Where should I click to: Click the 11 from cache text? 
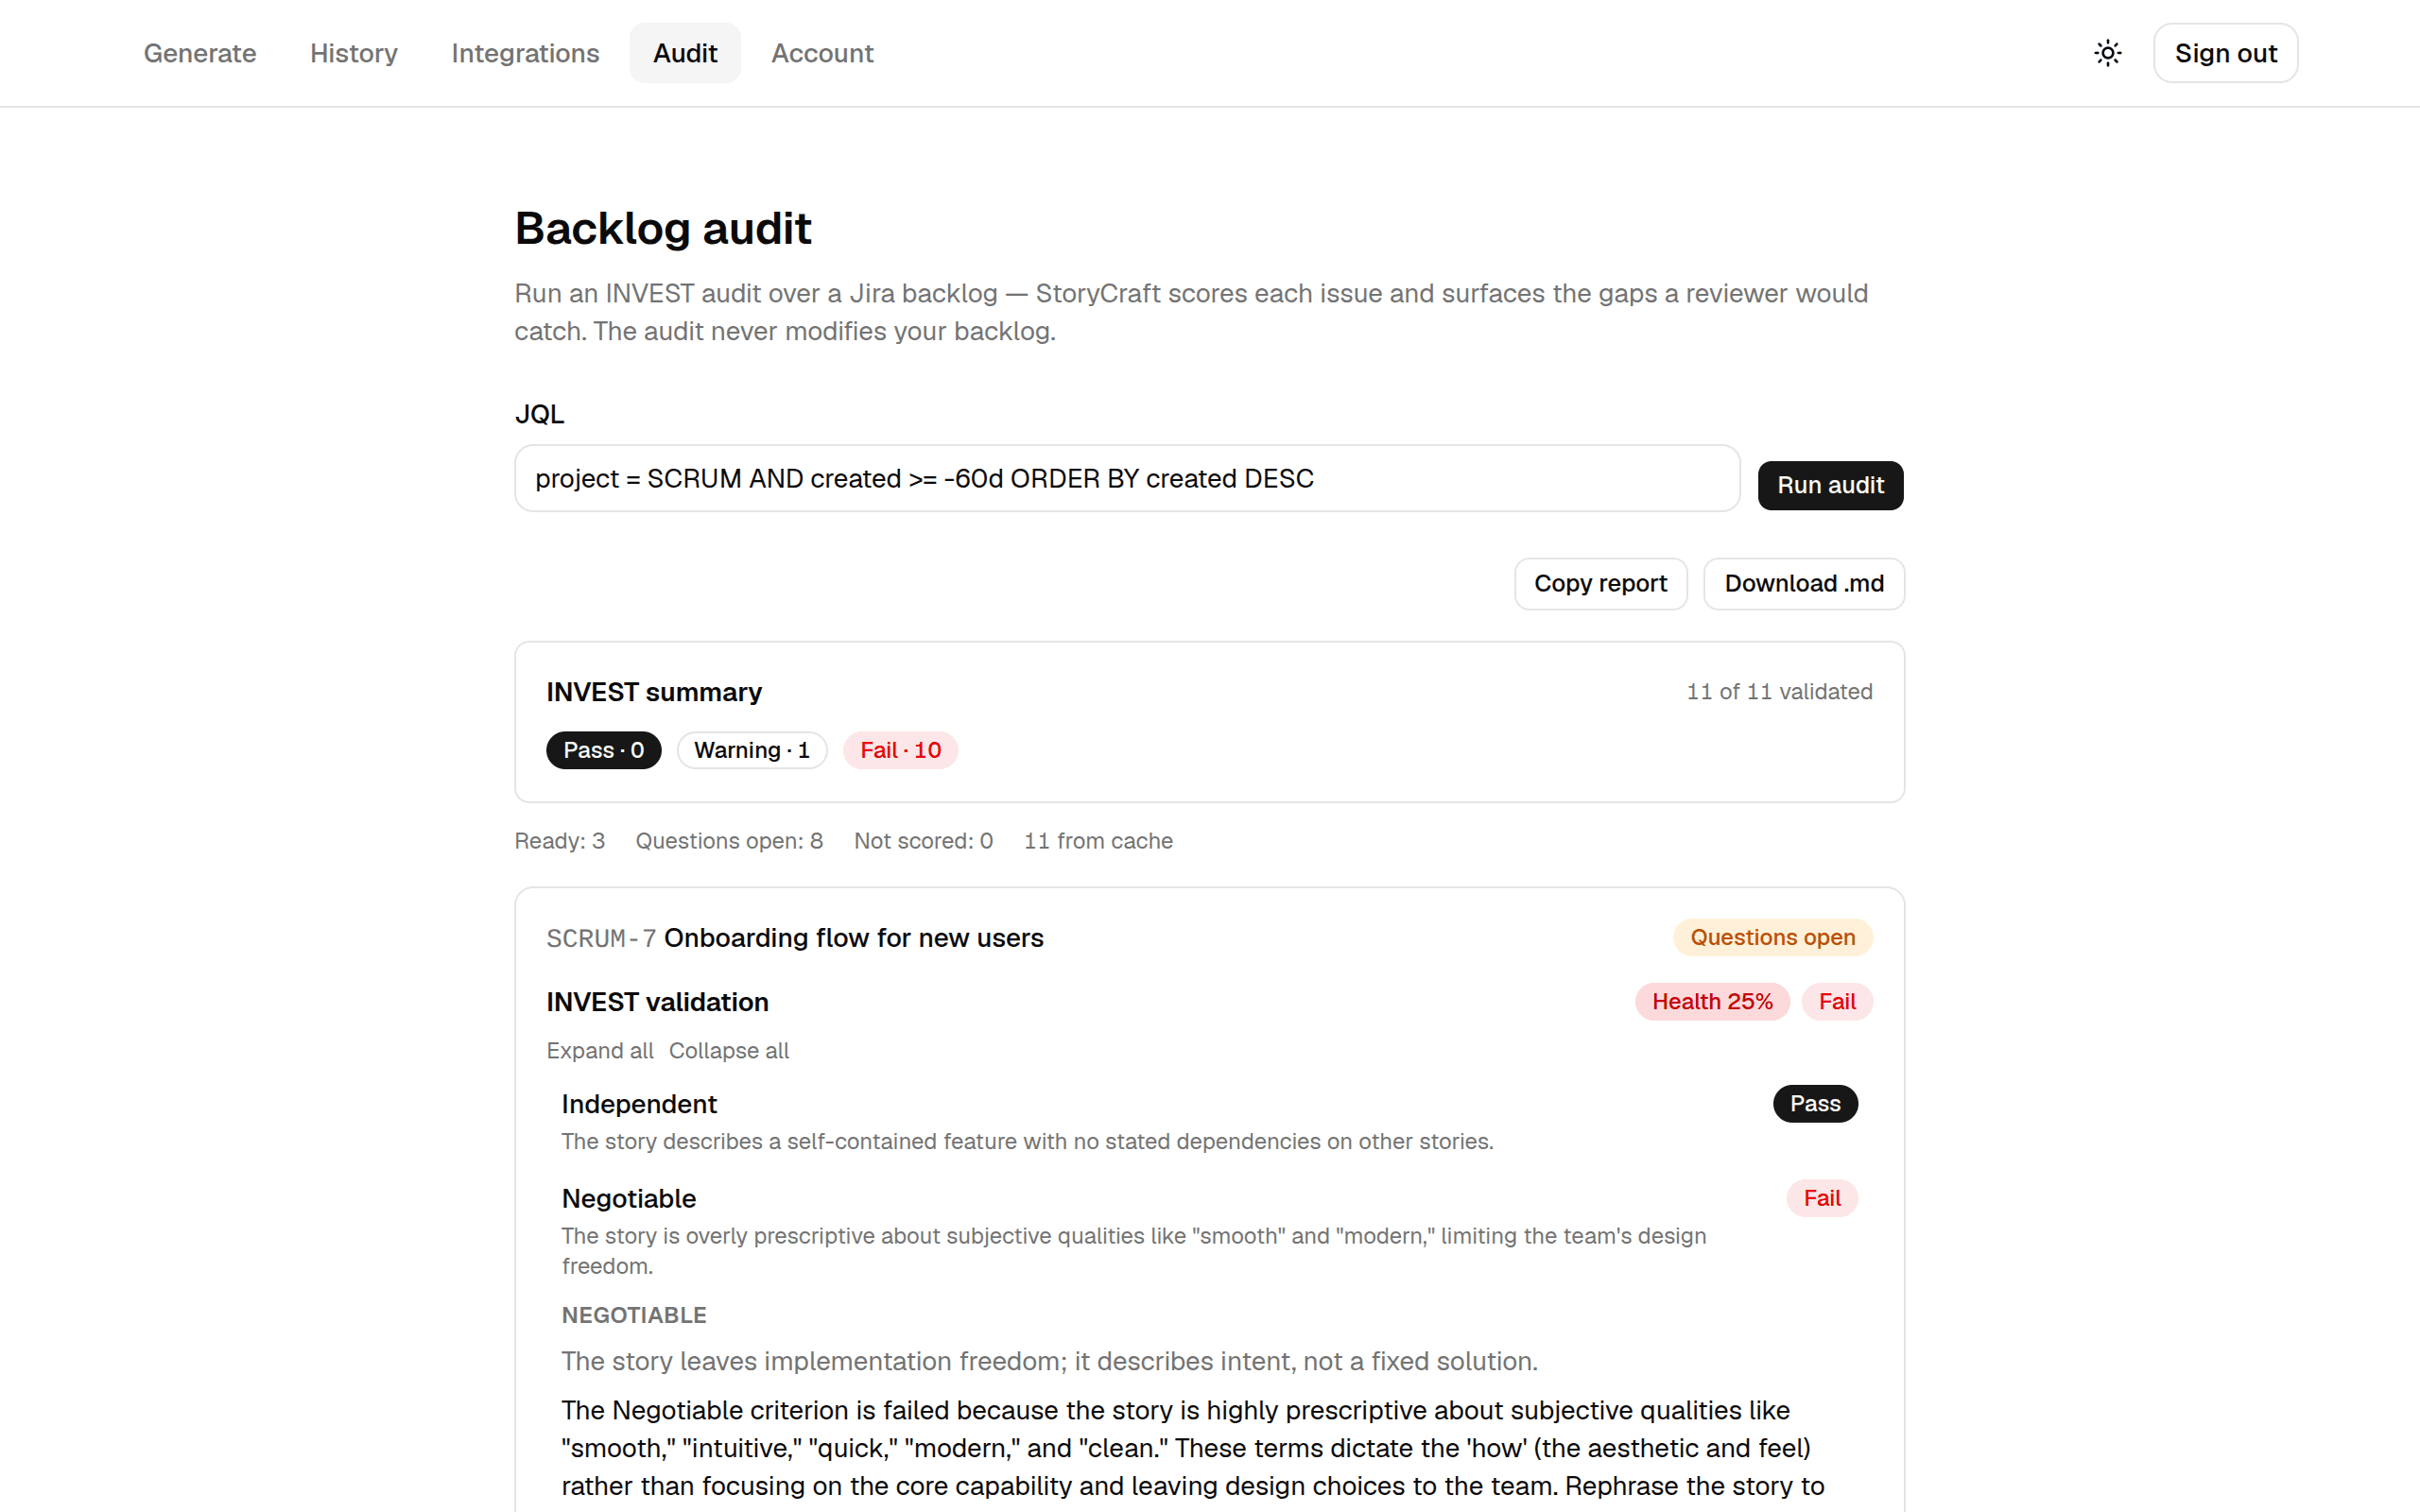click(1098, 841)
